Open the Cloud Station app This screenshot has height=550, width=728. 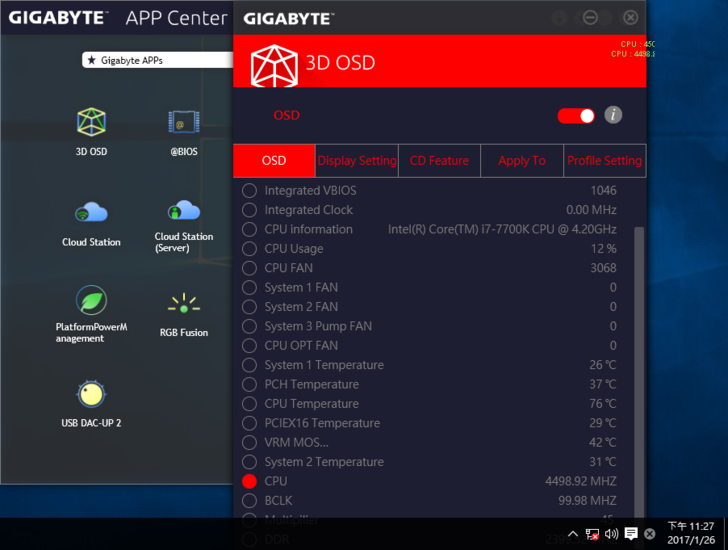[91, 213]
